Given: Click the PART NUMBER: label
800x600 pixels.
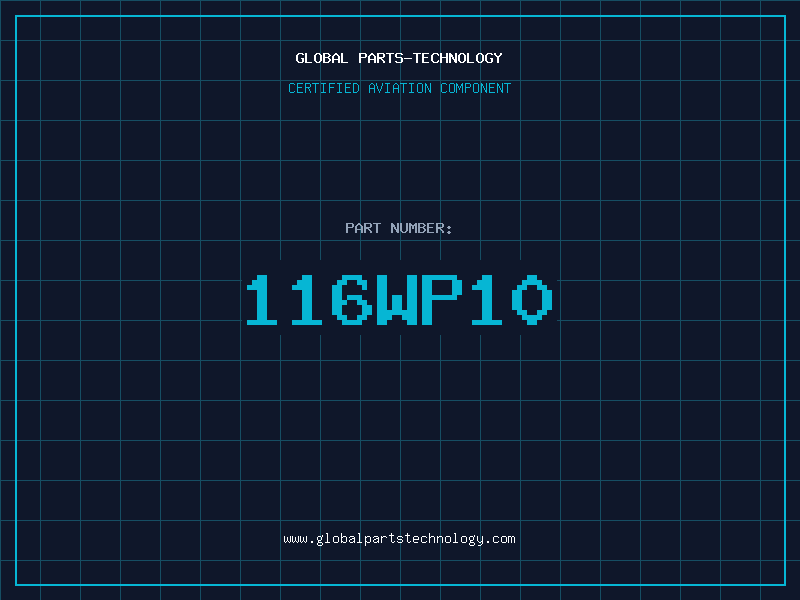Looking at the screenshot, I should [399, 228].
